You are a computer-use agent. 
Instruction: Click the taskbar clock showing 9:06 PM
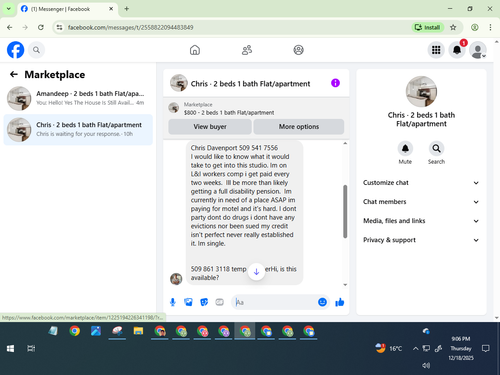click(461, 348)
